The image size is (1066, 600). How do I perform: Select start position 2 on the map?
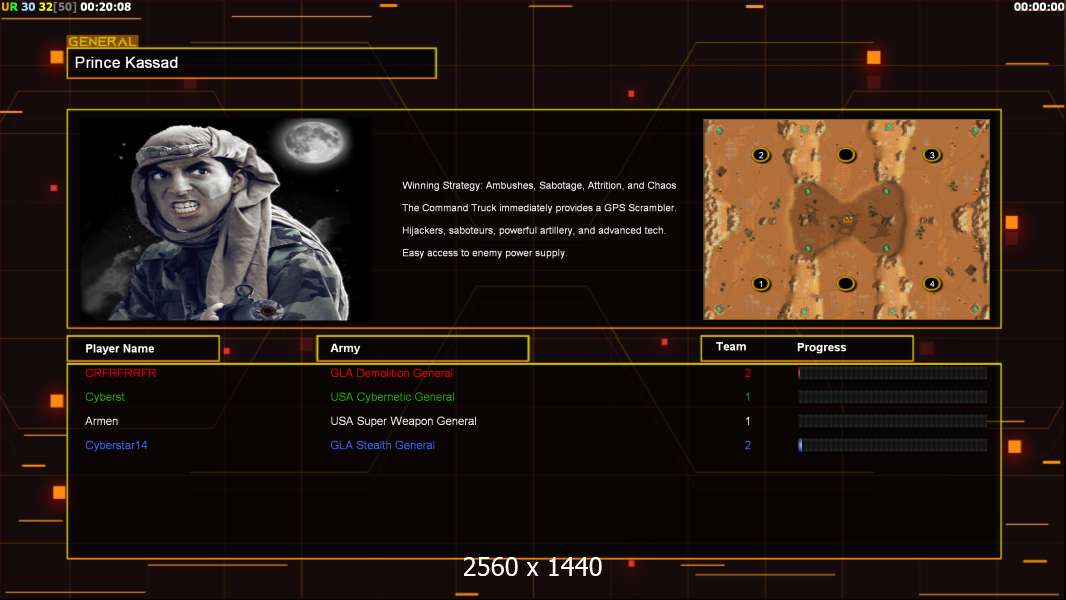pyautogui.click(x=761, y=155)
